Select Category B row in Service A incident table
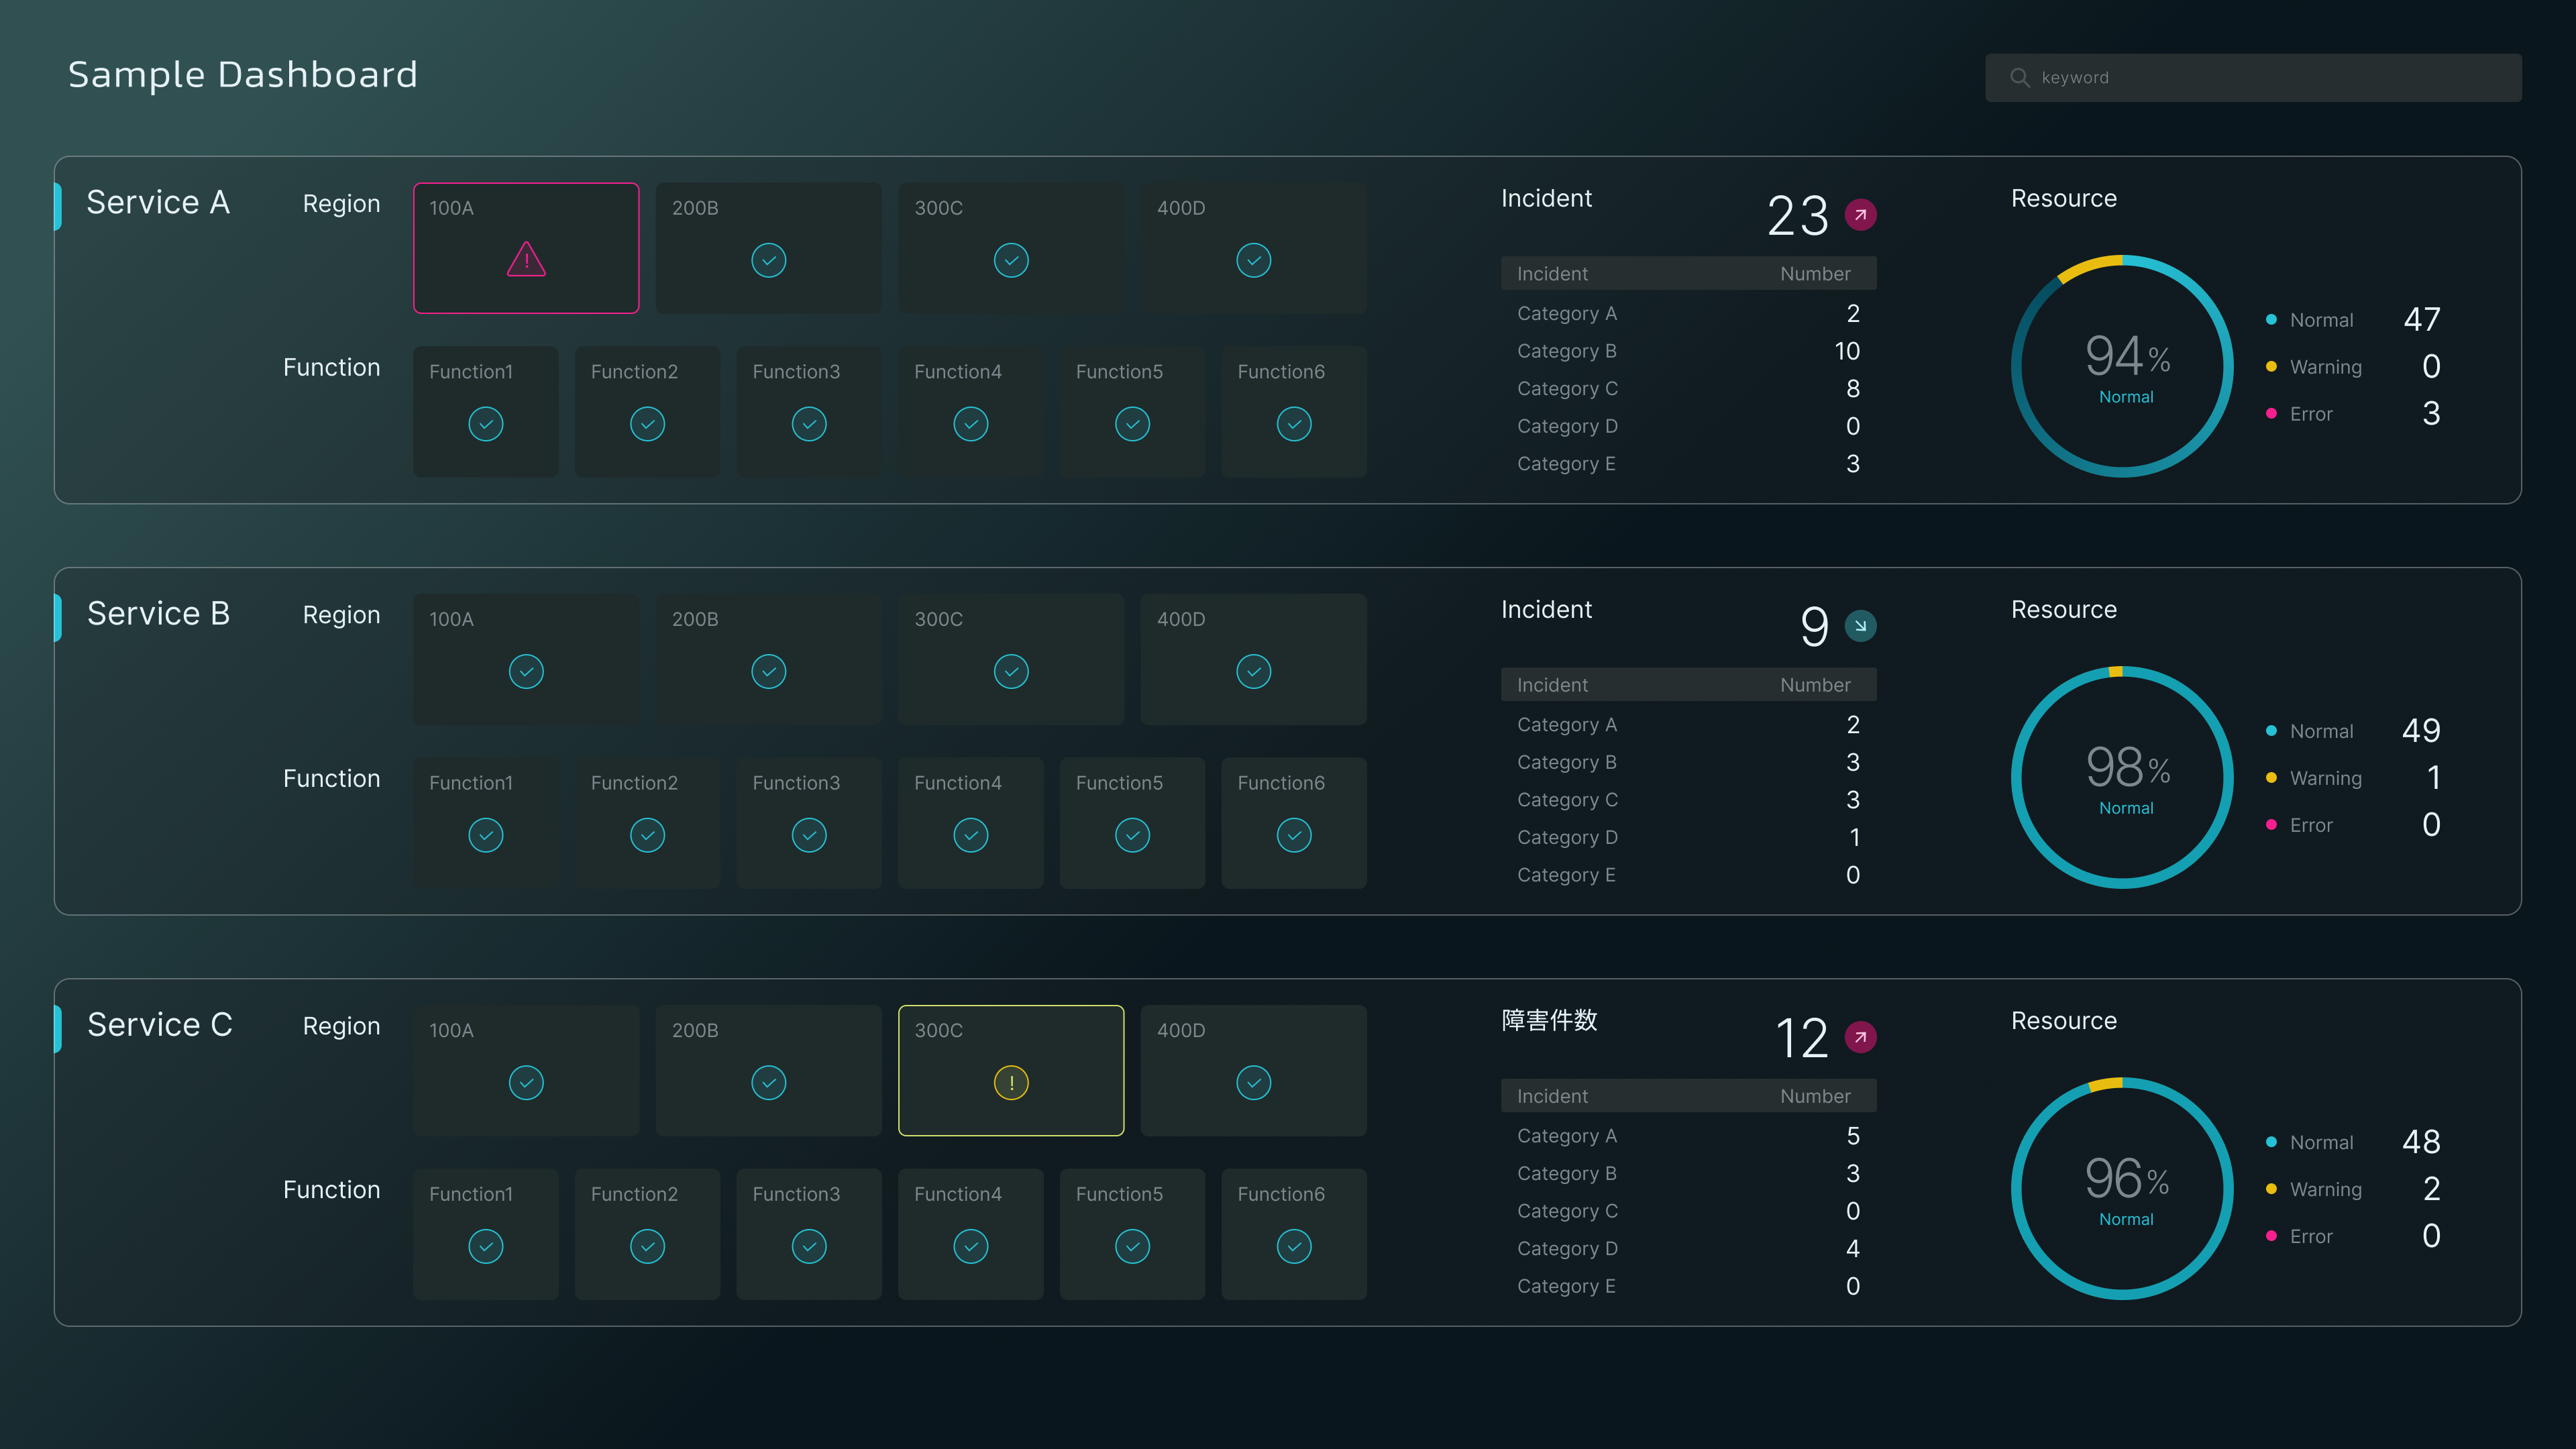The image size is (2576, 1449). click(1687, 351)
